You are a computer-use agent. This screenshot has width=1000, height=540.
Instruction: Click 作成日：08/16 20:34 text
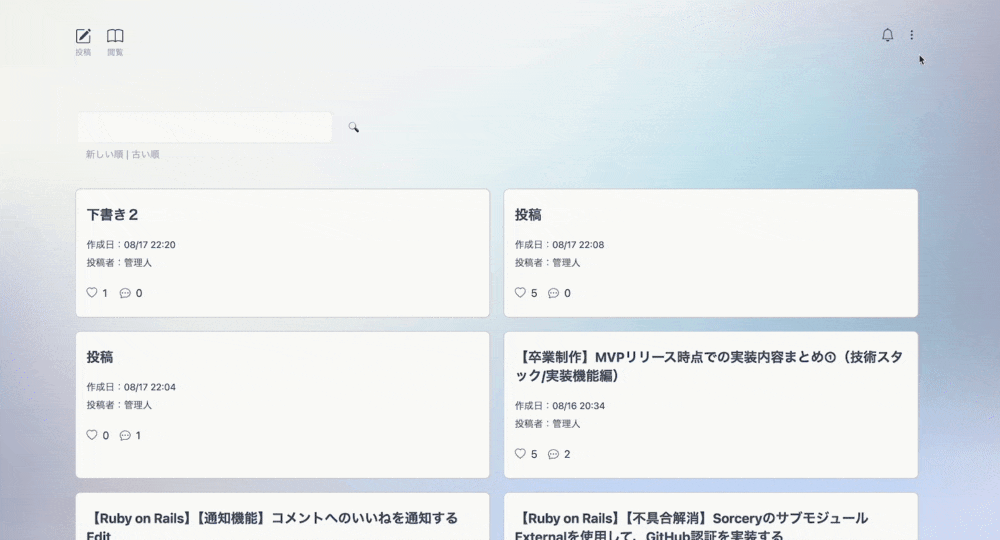pos(559,405)
